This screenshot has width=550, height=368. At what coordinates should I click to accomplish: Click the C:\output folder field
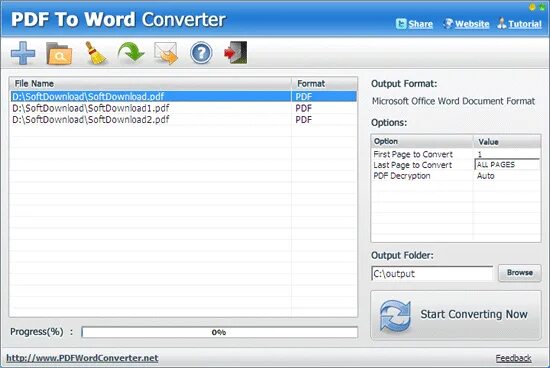[x=432, y=274]
